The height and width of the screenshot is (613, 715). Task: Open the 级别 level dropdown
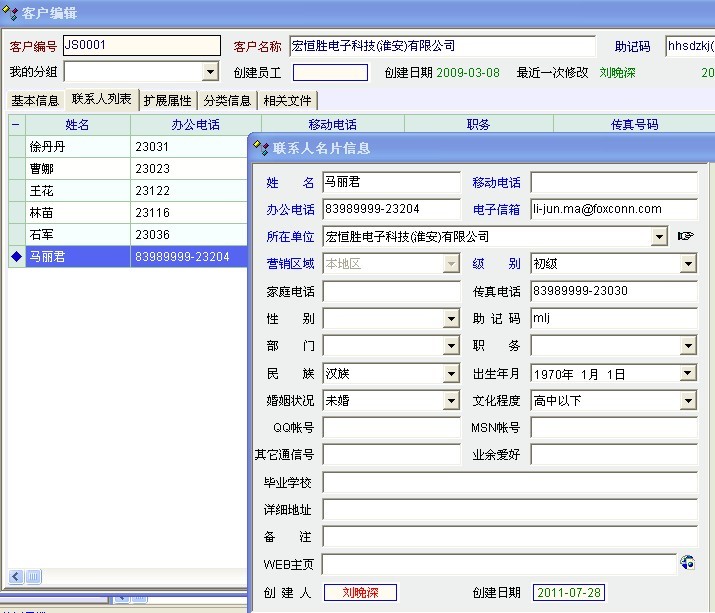(x=688, y=264)
